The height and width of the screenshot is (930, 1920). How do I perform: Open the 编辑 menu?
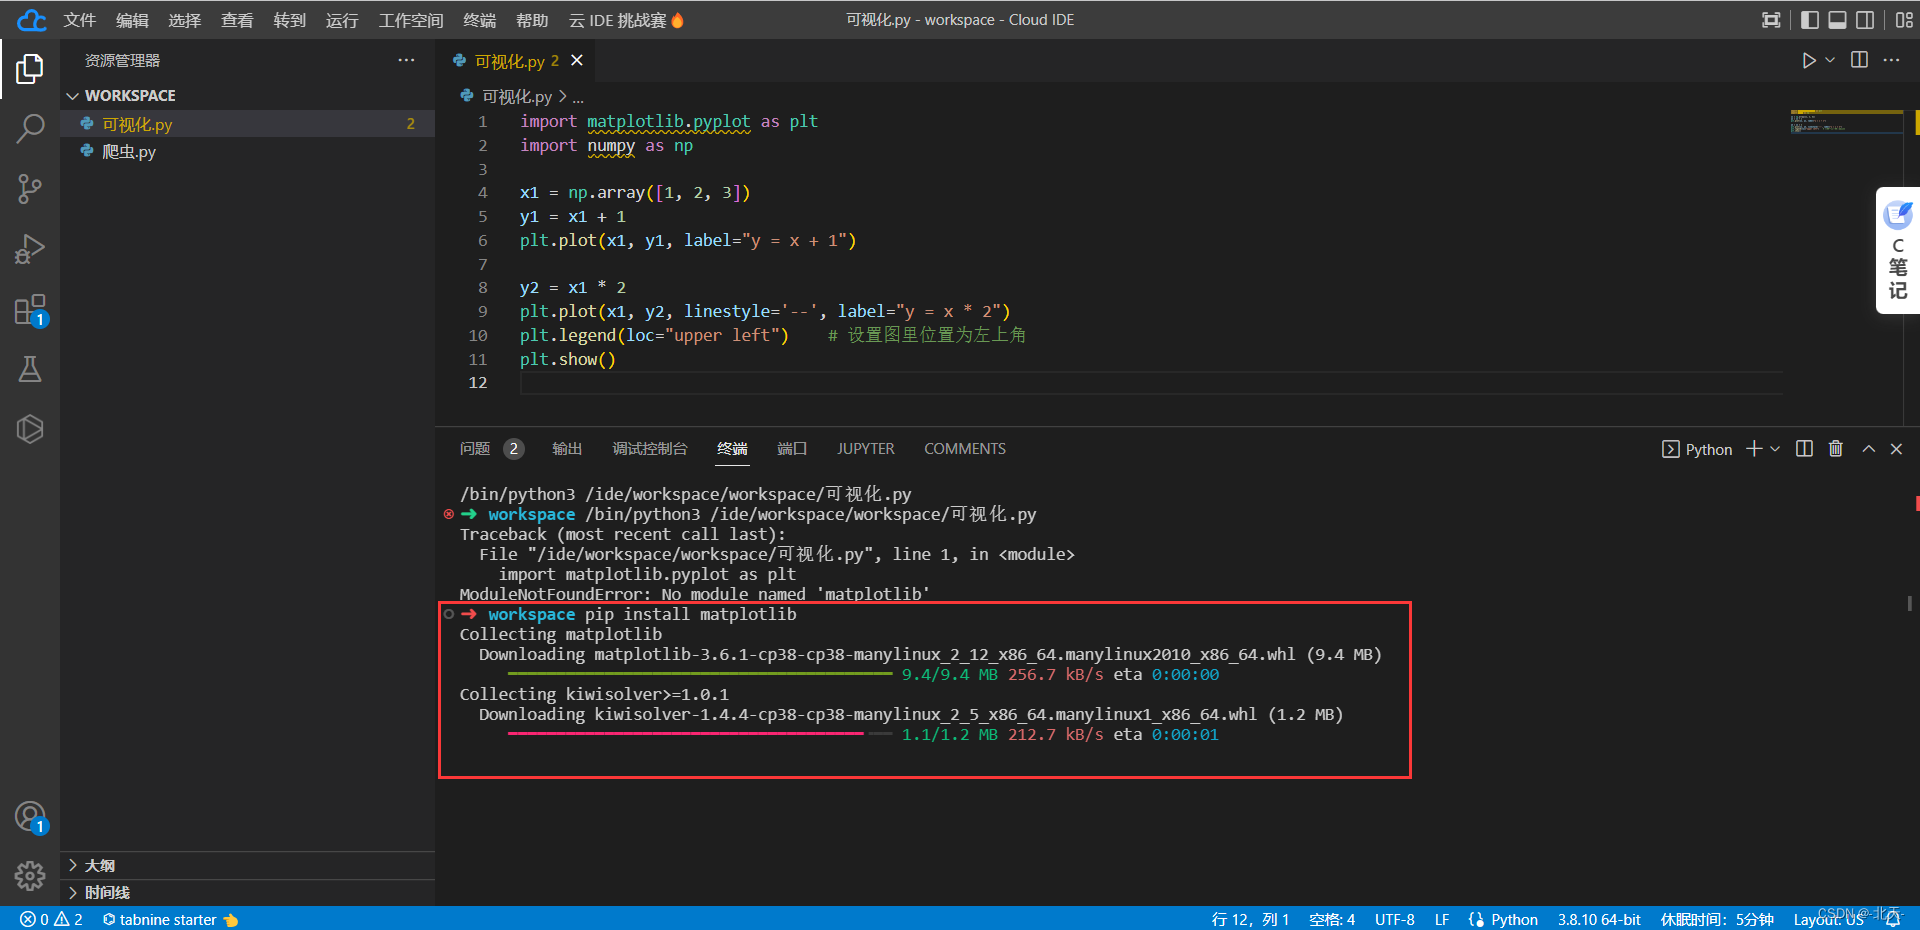point(131,20)
